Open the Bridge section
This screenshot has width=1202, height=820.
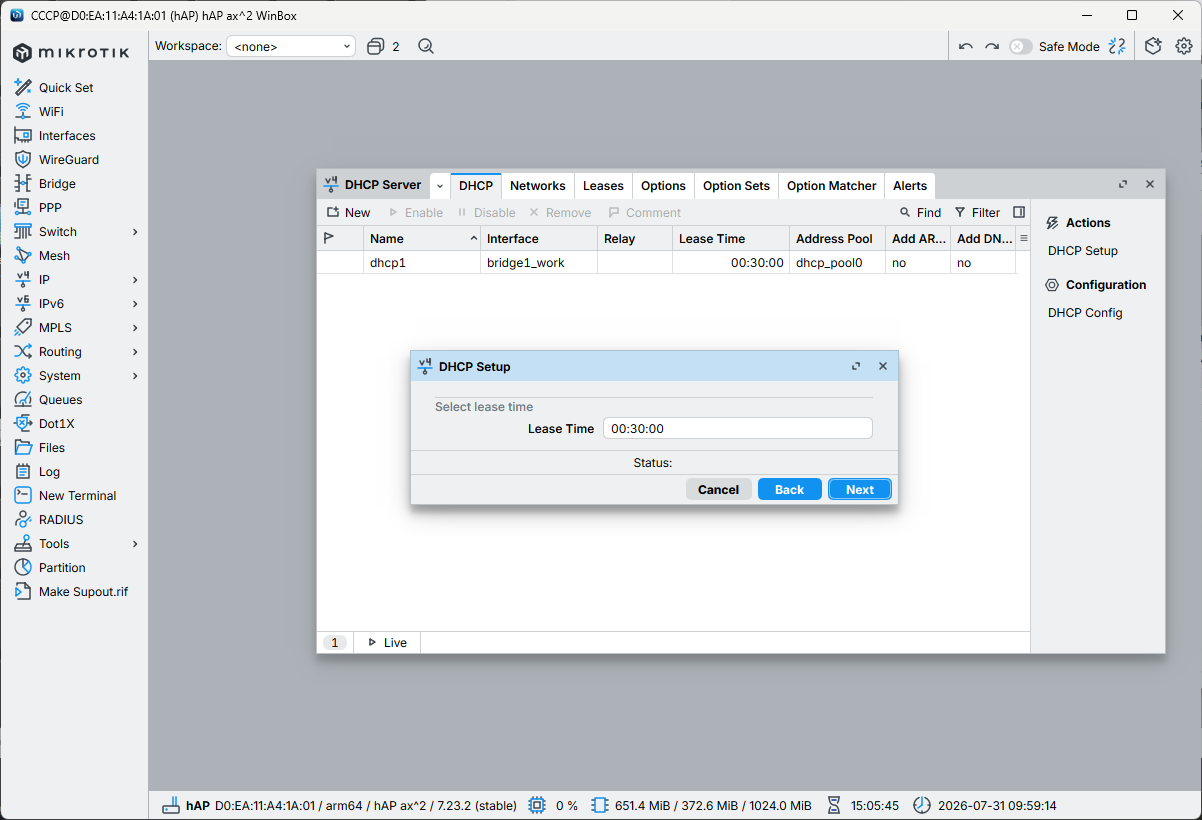point(57,184)
